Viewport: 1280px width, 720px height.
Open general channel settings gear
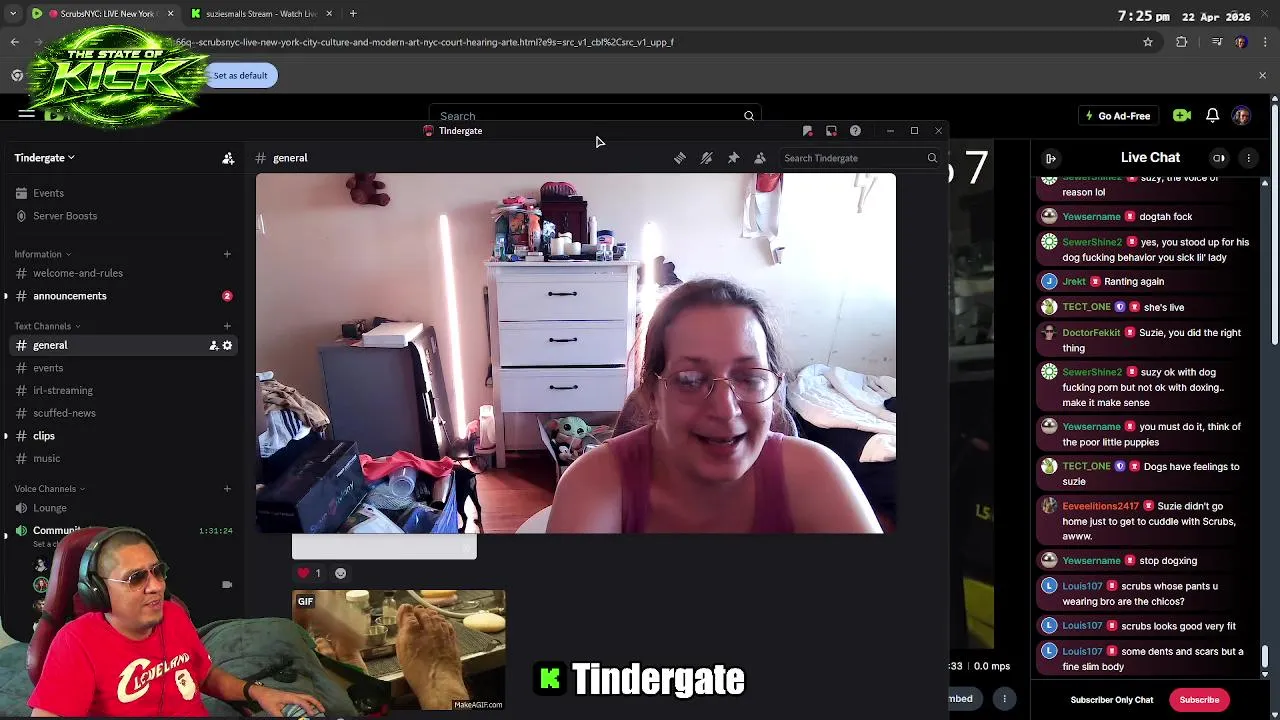coord(227,345)
